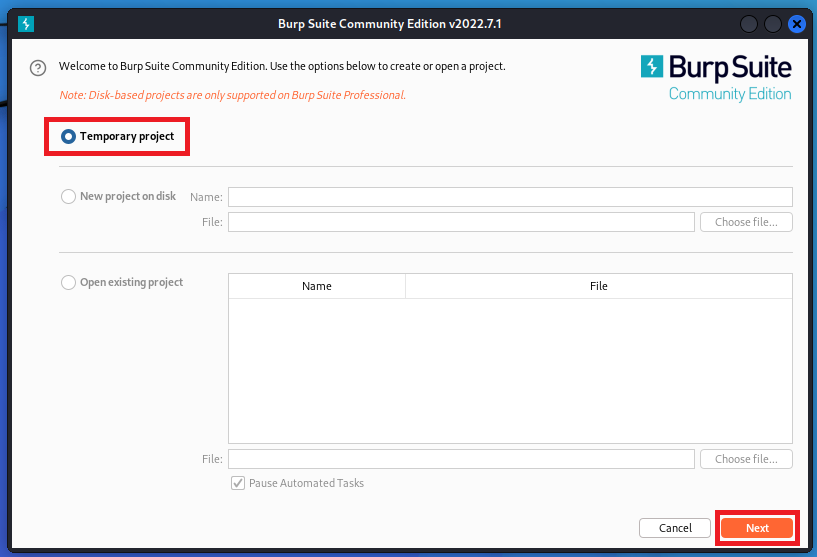Select Open existing project option

[x=68, y=282]
